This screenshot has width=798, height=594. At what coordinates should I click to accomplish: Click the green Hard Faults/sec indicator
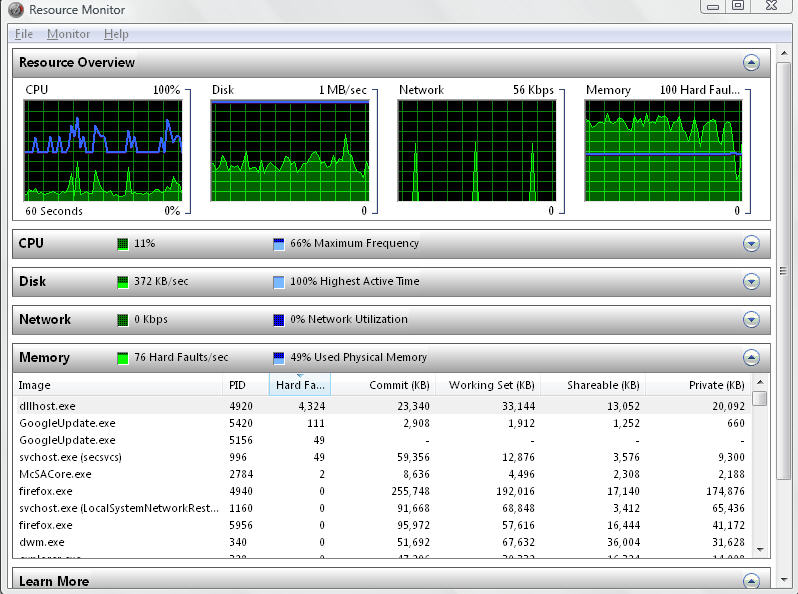coord(123,358)
